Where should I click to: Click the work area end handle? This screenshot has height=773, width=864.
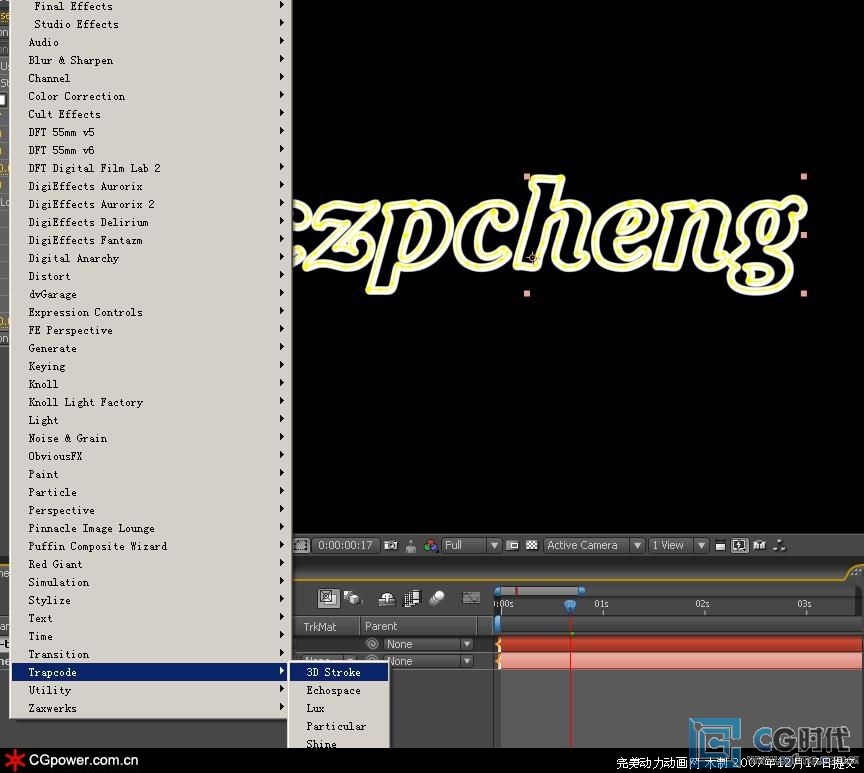pyautogui.click(x=581, y=591)
